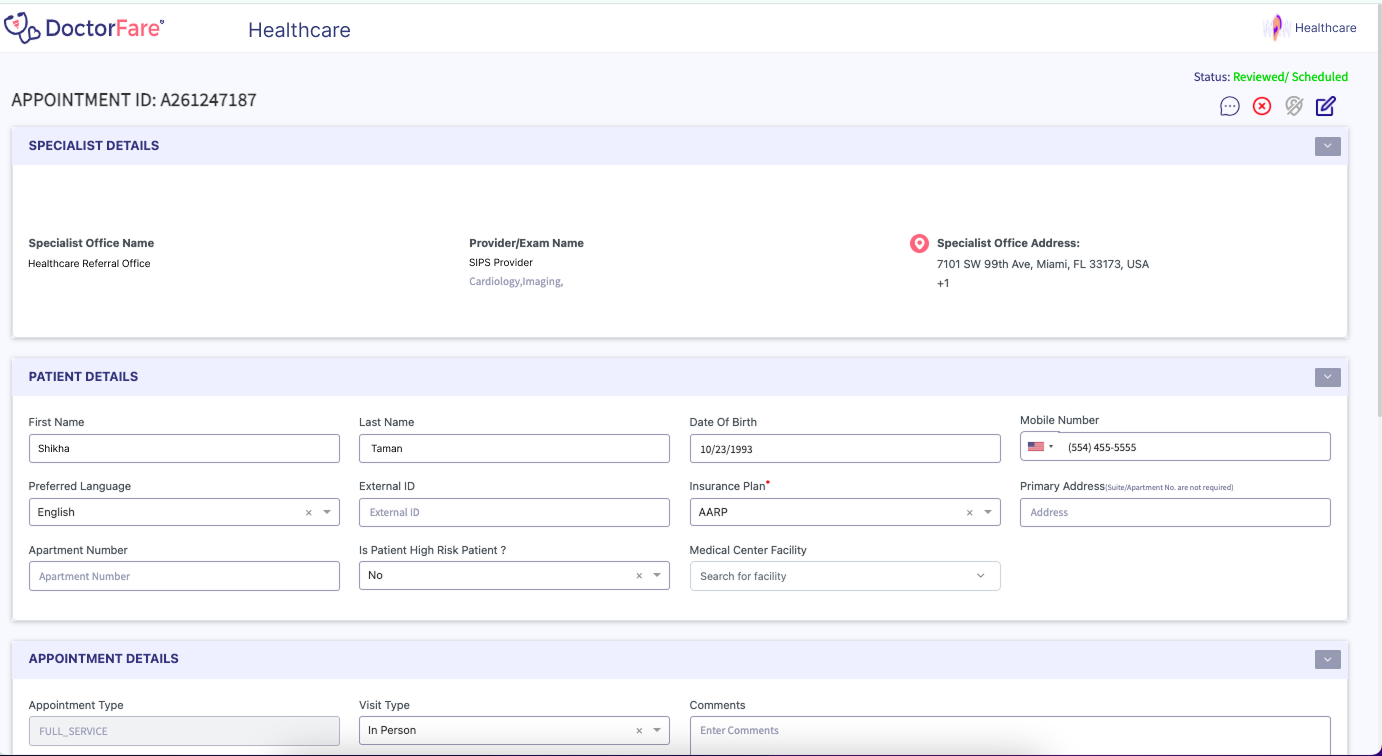
Task: Click the specialist office address text
Action: click(1043, 265)
